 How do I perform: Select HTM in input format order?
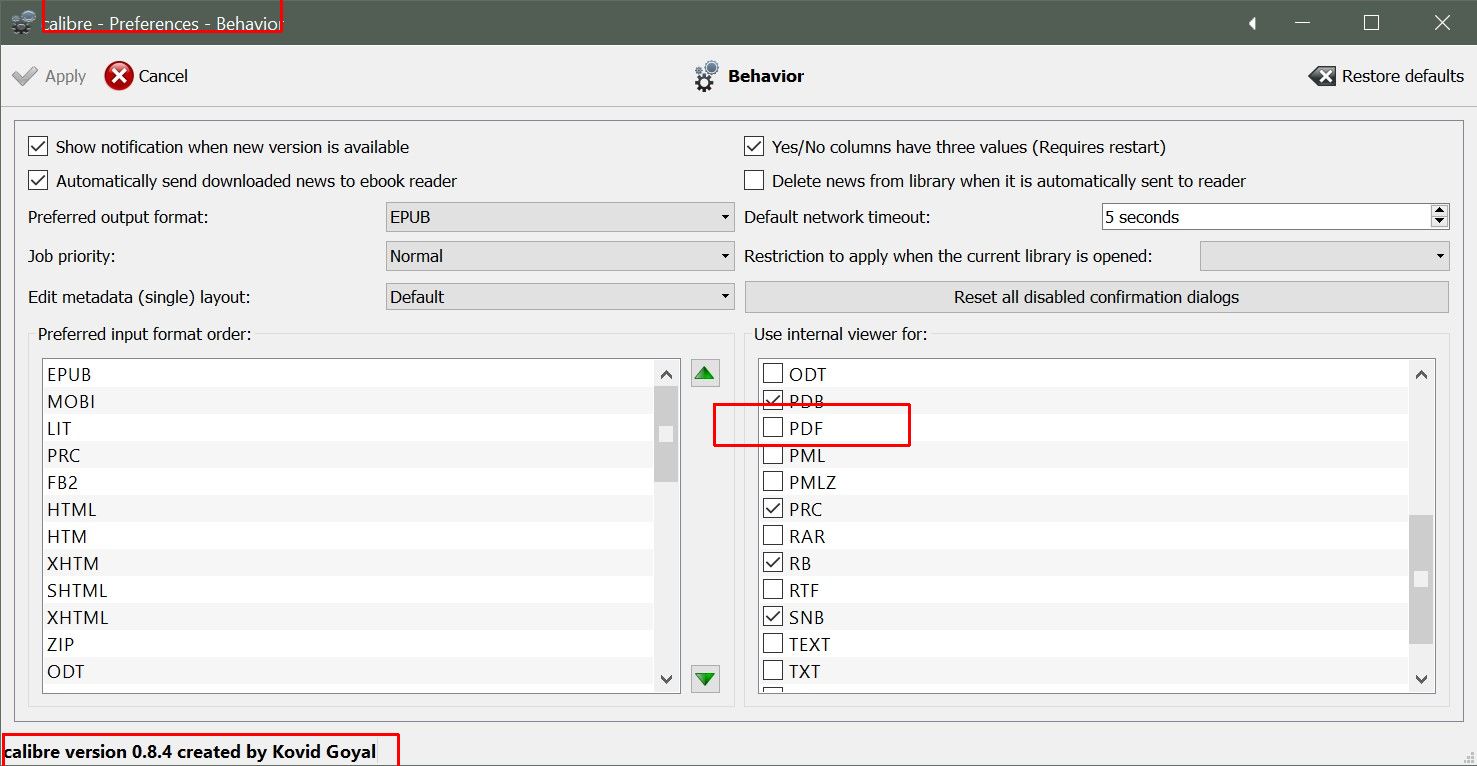348,536
